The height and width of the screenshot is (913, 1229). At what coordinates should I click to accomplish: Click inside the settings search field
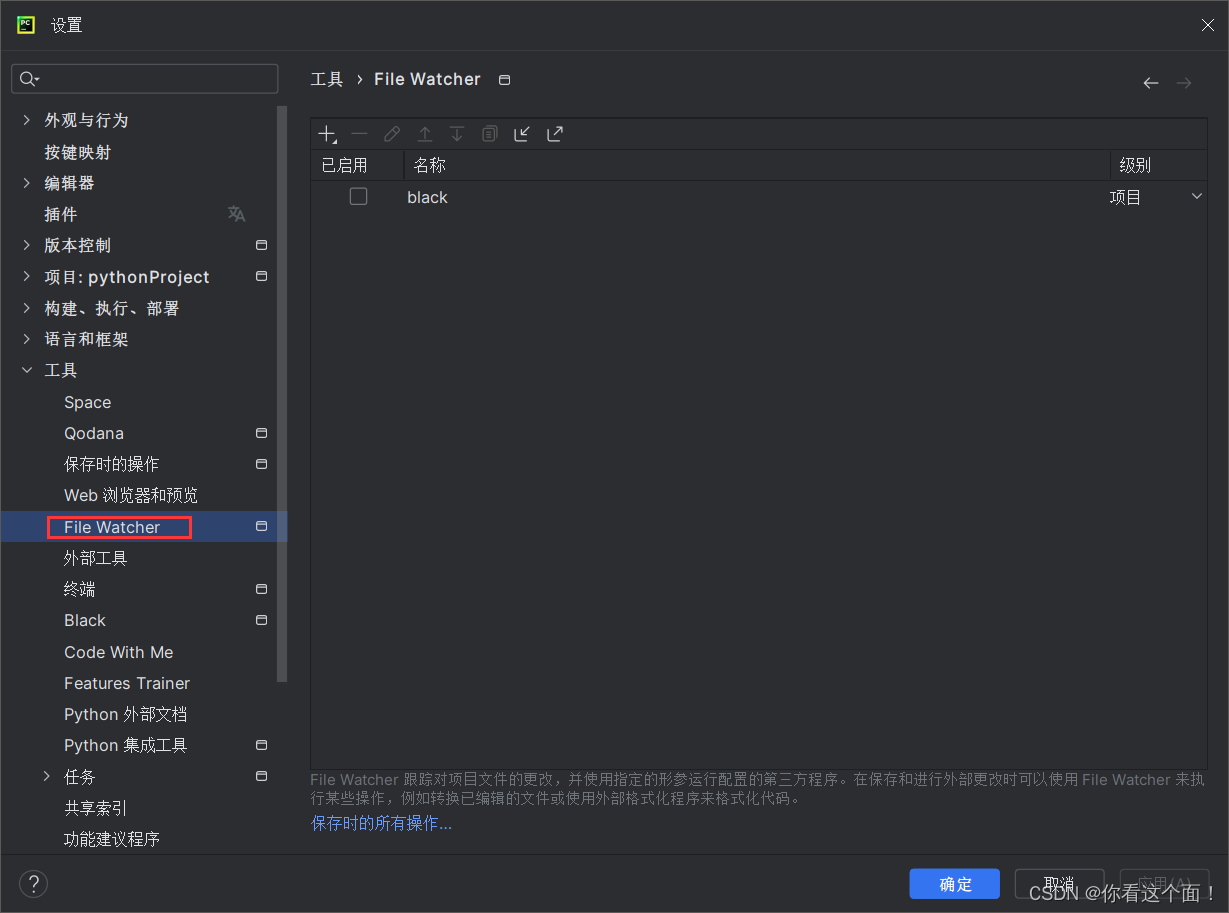pos(145,79)
